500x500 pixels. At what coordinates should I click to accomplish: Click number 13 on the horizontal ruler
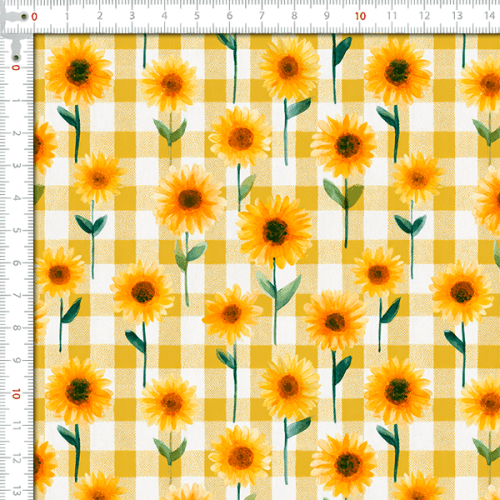pos(457,16)
